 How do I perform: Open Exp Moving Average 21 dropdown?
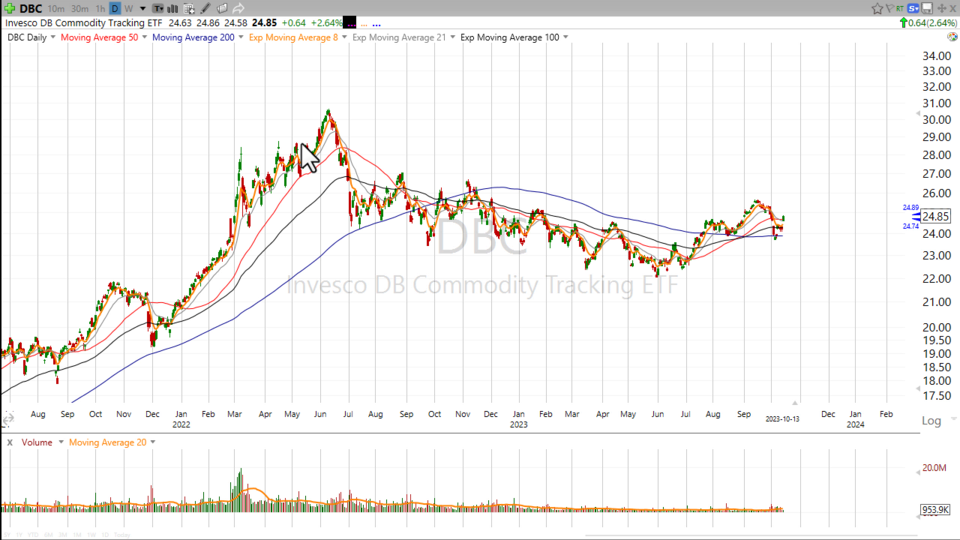[452, 37]
